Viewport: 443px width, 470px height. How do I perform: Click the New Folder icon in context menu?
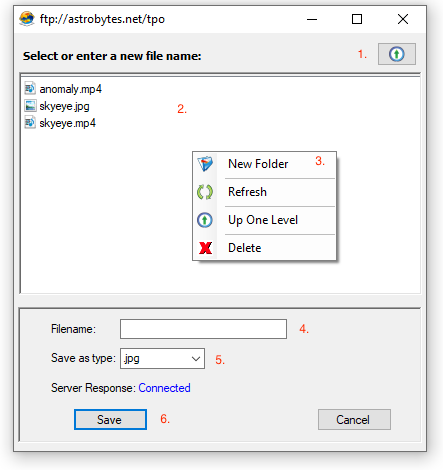(205, 164)
